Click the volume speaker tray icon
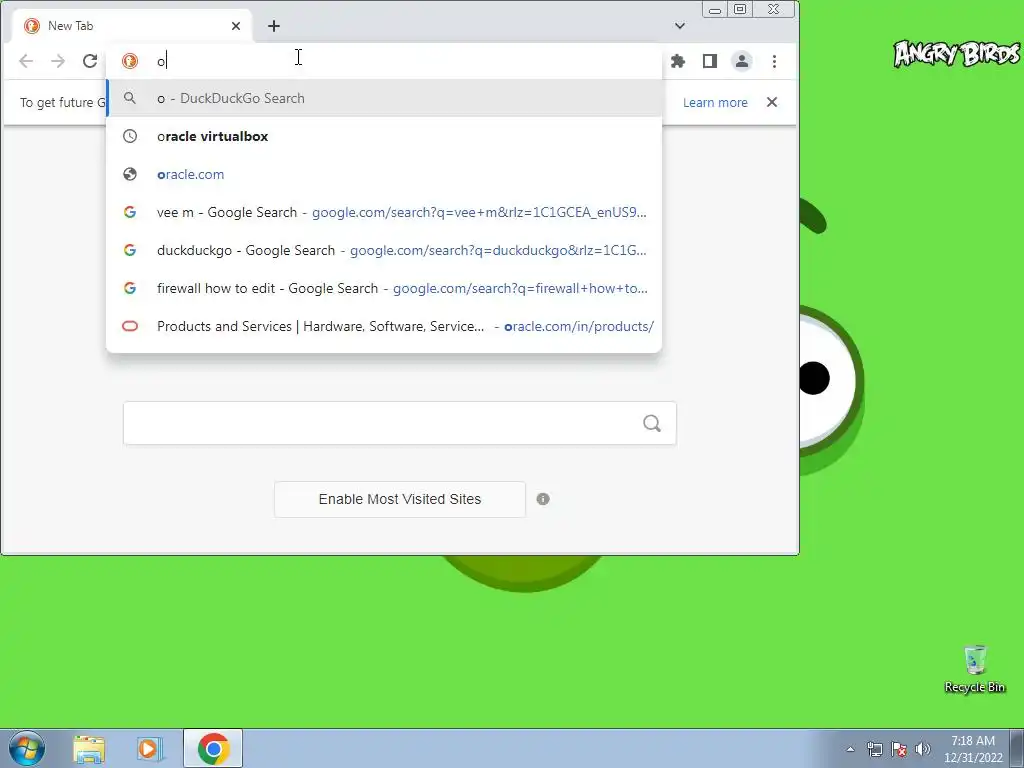Viewport: 1024px width, 768px height. (923, 749)
